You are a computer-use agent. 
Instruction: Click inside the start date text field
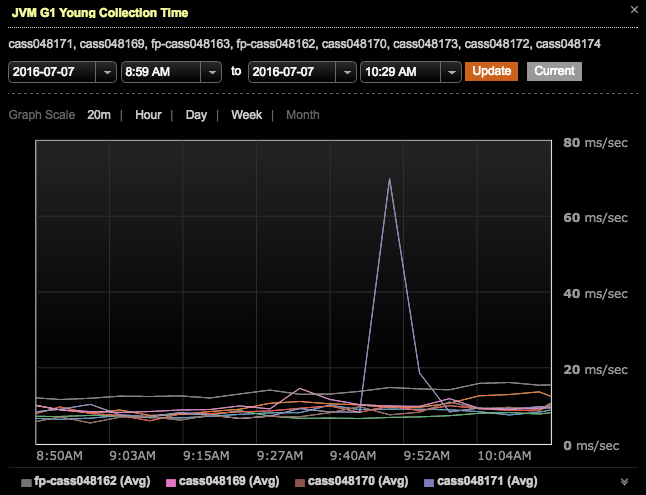[52, 72]
